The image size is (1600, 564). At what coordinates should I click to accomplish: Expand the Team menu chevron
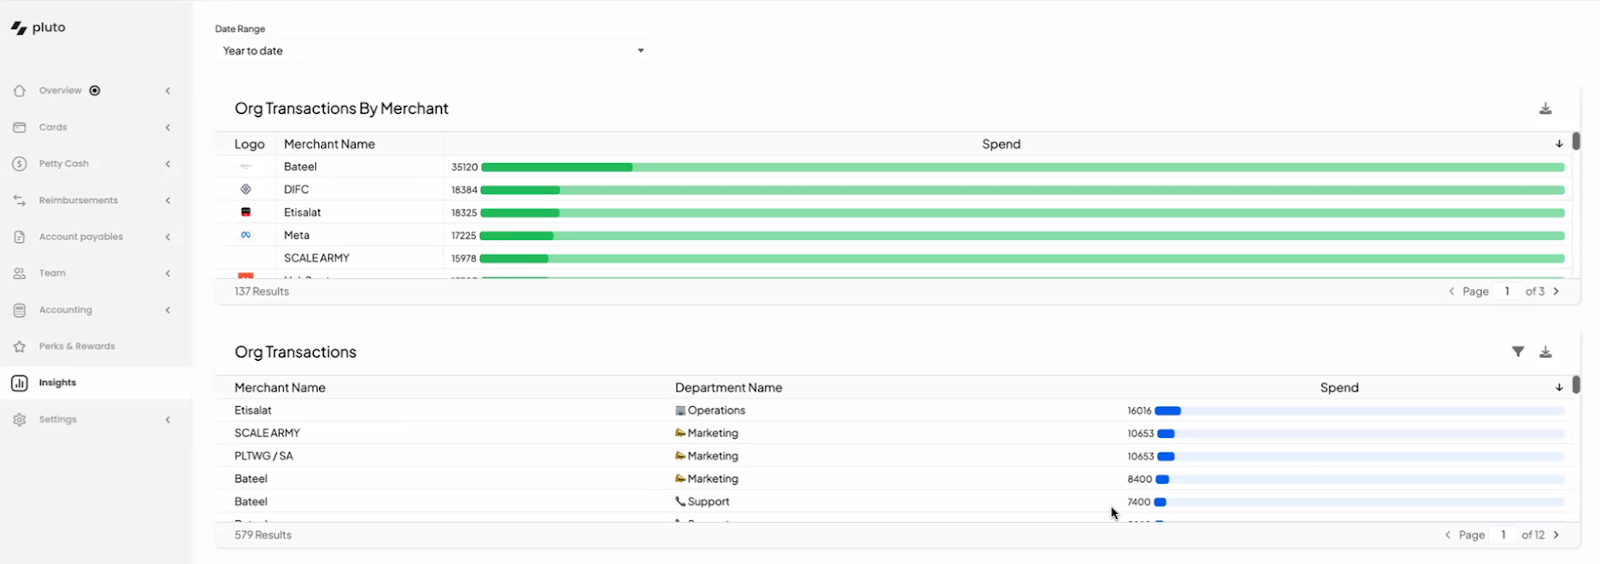pyautogui.click(x=168, y=273)
